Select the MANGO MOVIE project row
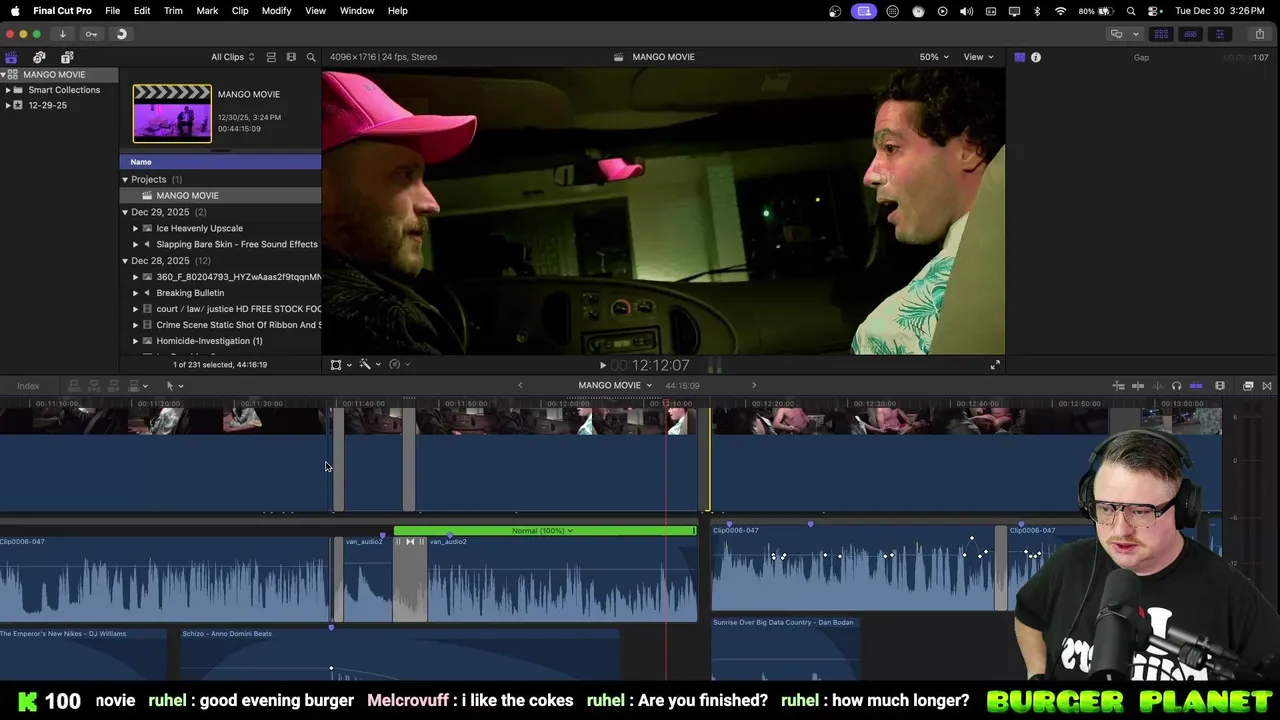This screenshot has width=1280, height=720. click(x=221, y=196)
